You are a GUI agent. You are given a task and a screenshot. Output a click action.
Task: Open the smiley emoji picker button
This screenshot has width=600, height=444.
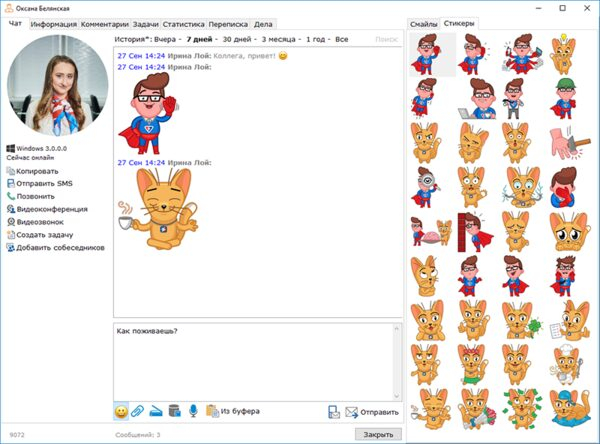tap(121, 411)
